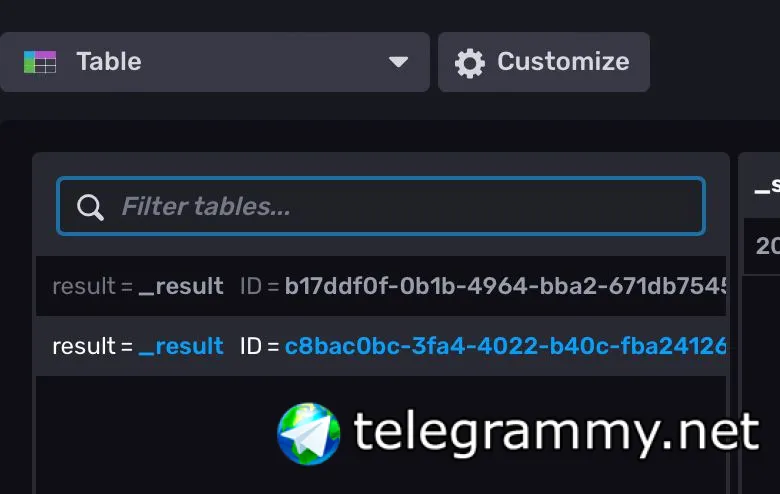Image resolution: width=780 pixels, height=494 pixels.
Task: Click the partially visible _s column header
Action: click(765, 187)
